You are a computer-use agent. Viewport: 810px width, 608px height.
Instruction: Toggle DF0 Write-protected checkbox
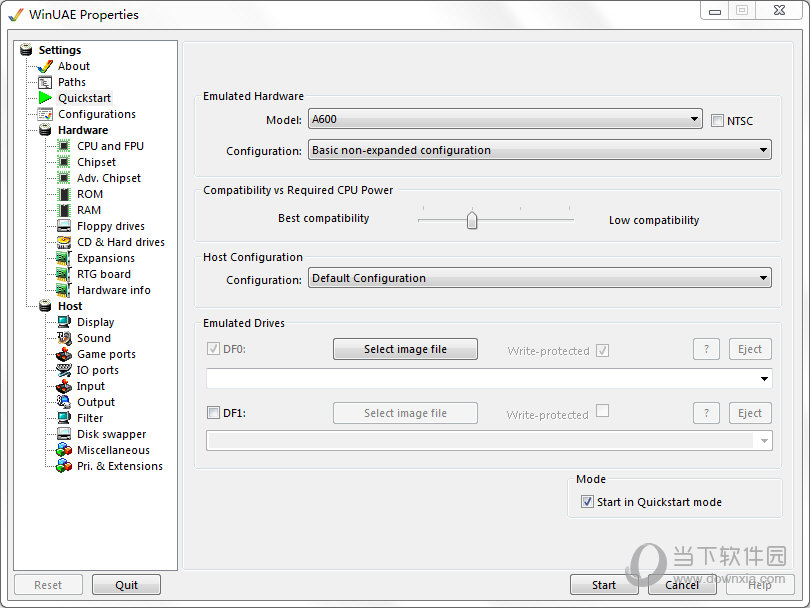[x=602, y=351]
